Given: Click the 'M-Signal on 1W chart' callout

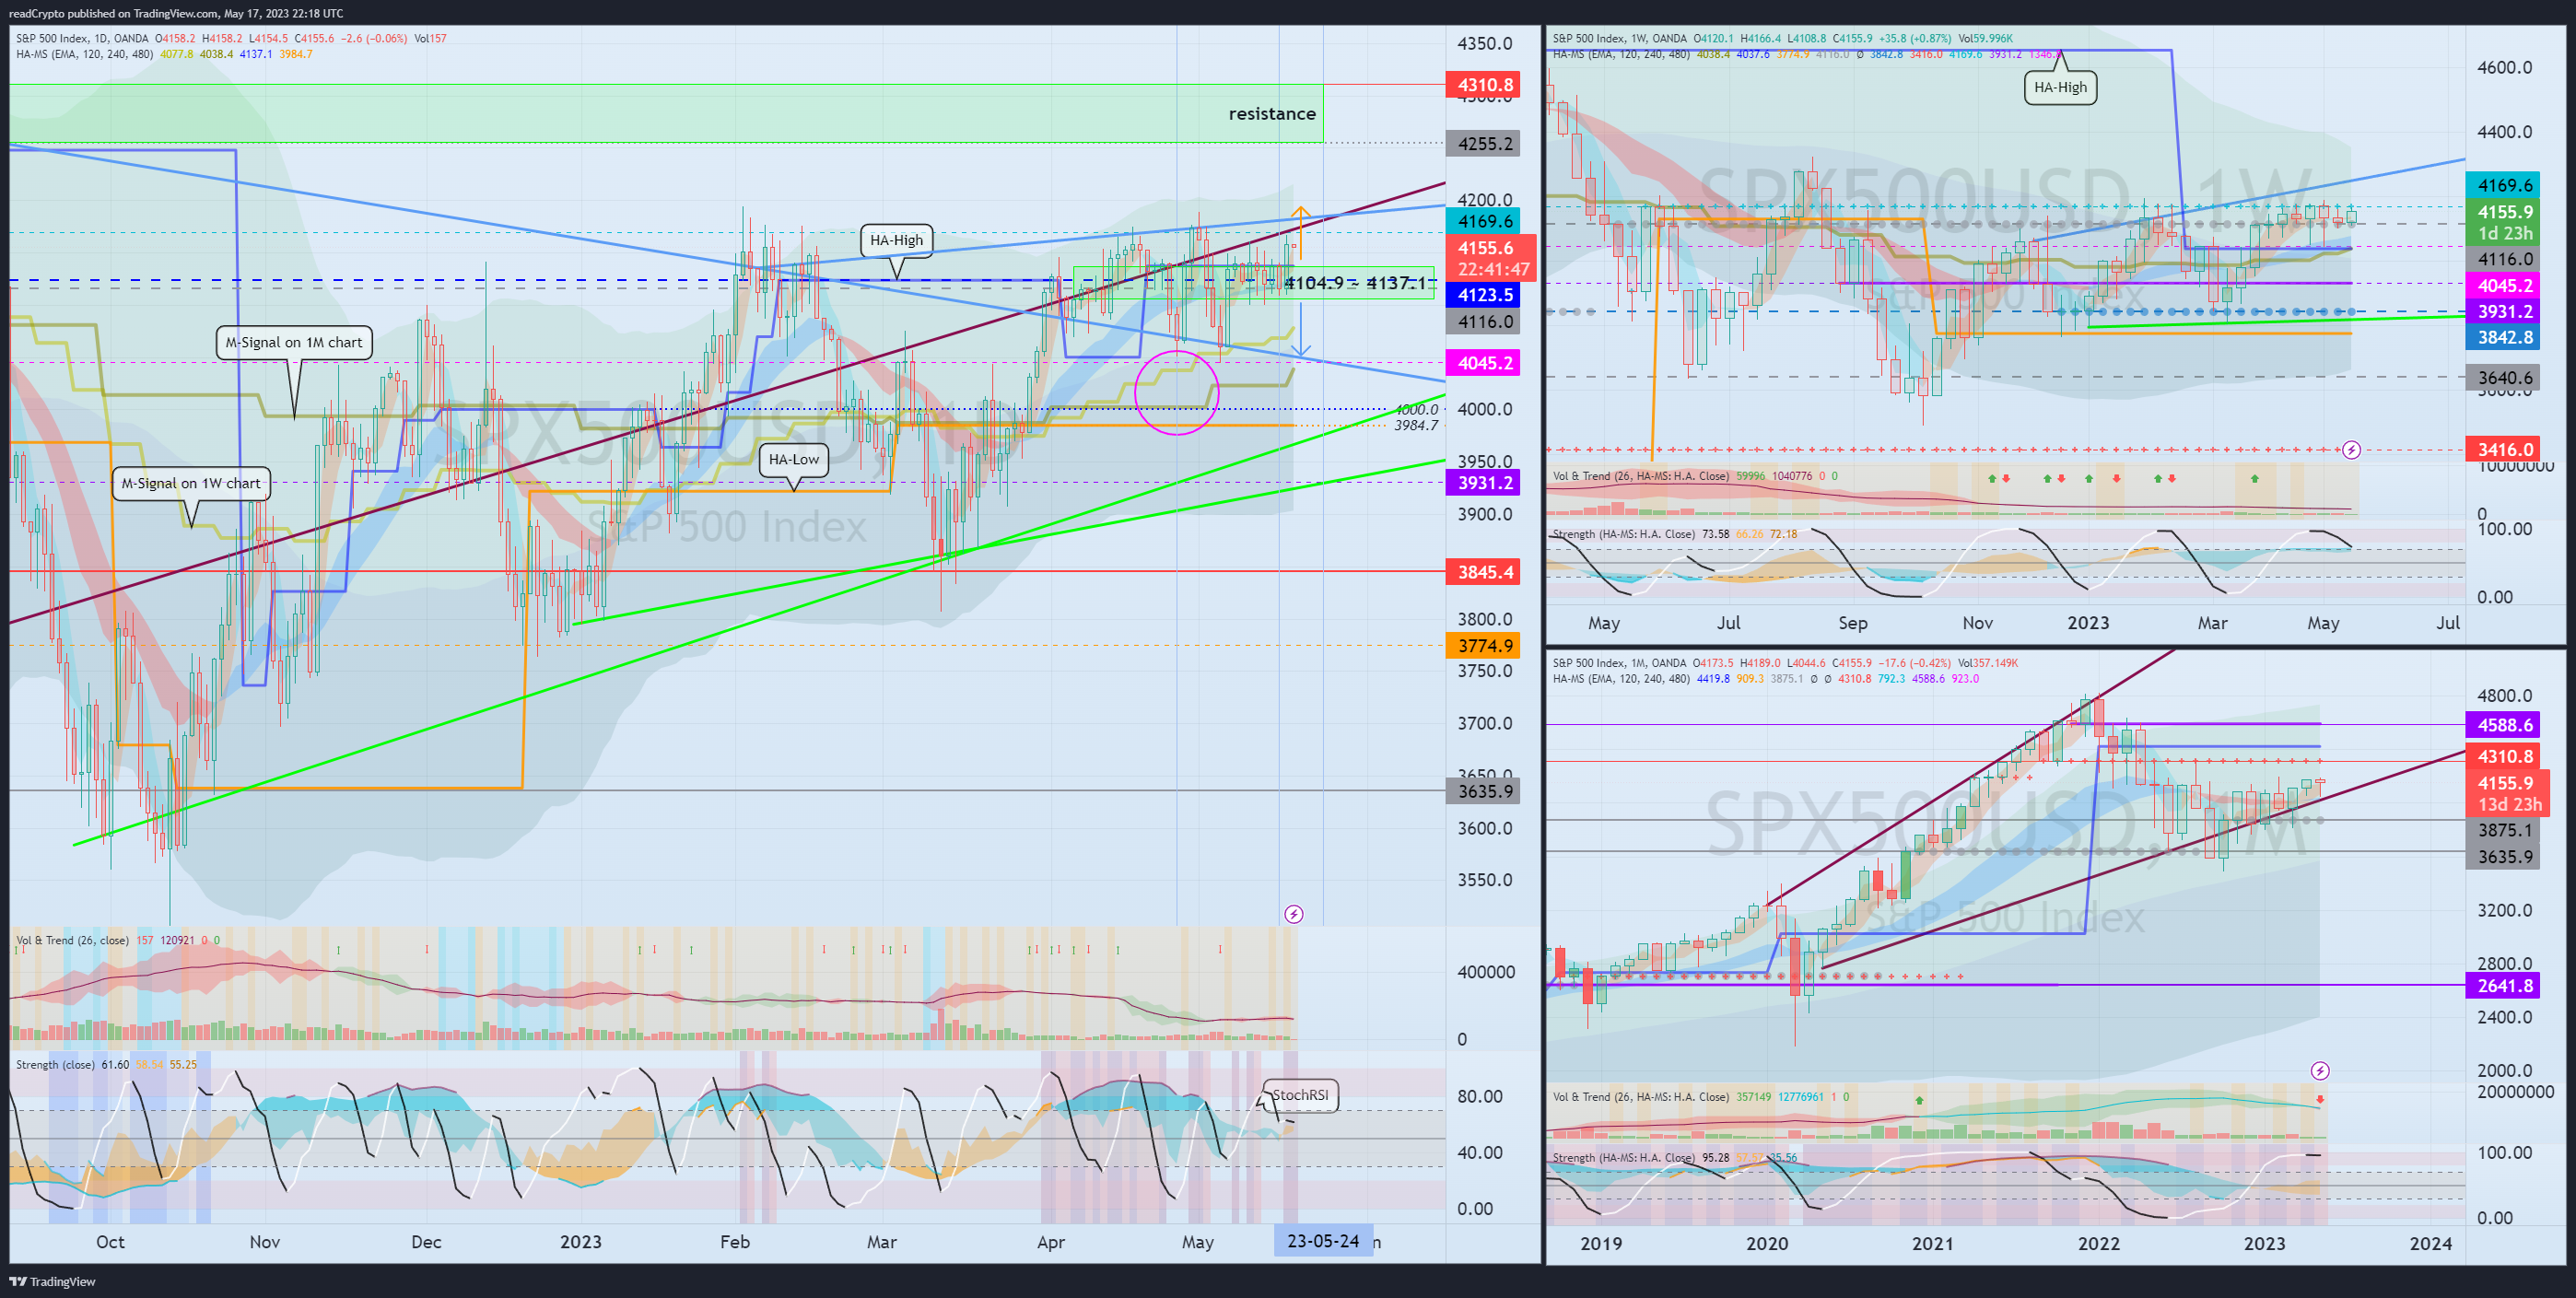Looking at the screenshot, I should (x=190, y=483).
